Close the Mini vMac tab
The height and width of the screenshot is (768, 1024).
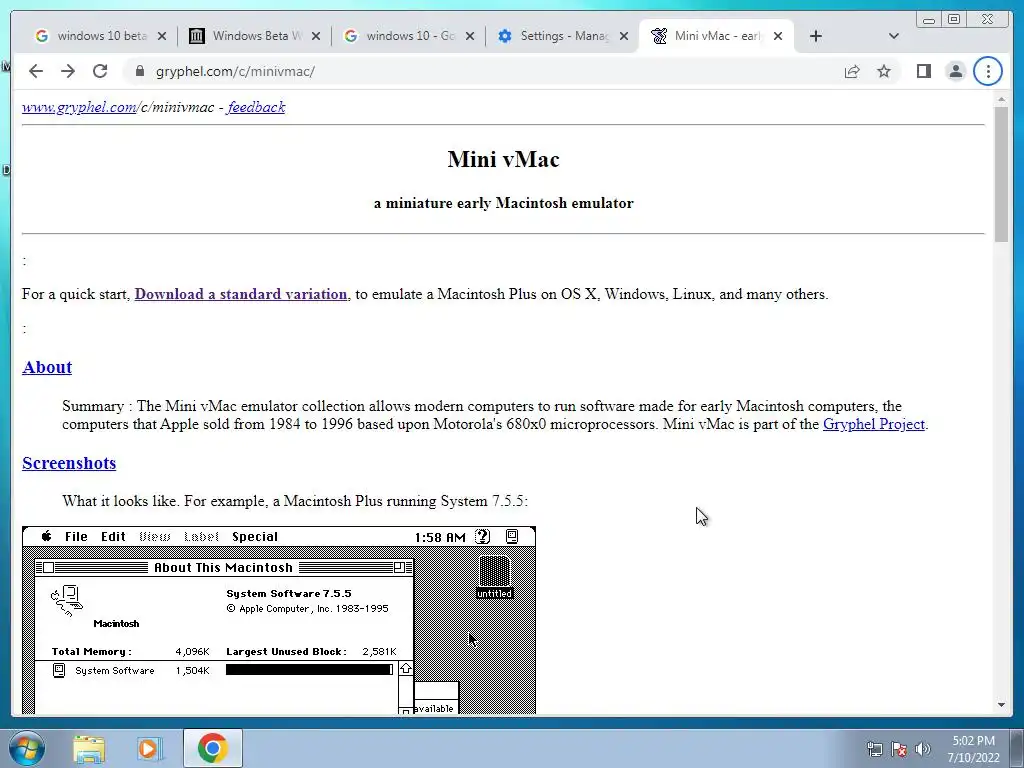click(778, 37)
